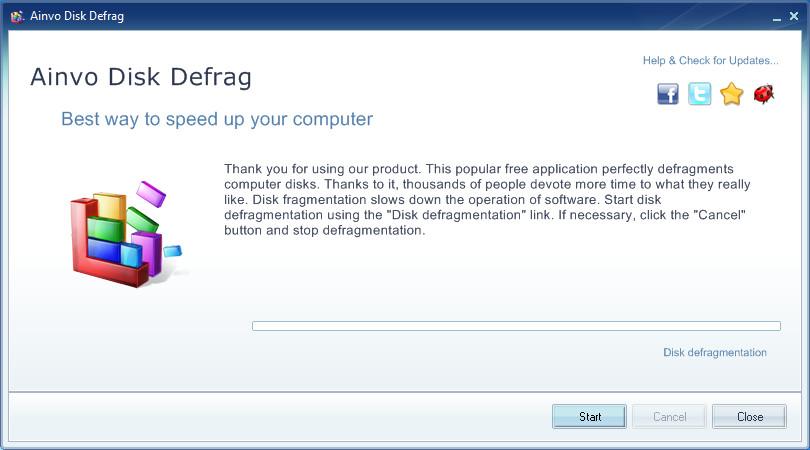Click the tagline Best way to speed up
Viewport: 810px width, 450px height.
click(x=217, y=119)
